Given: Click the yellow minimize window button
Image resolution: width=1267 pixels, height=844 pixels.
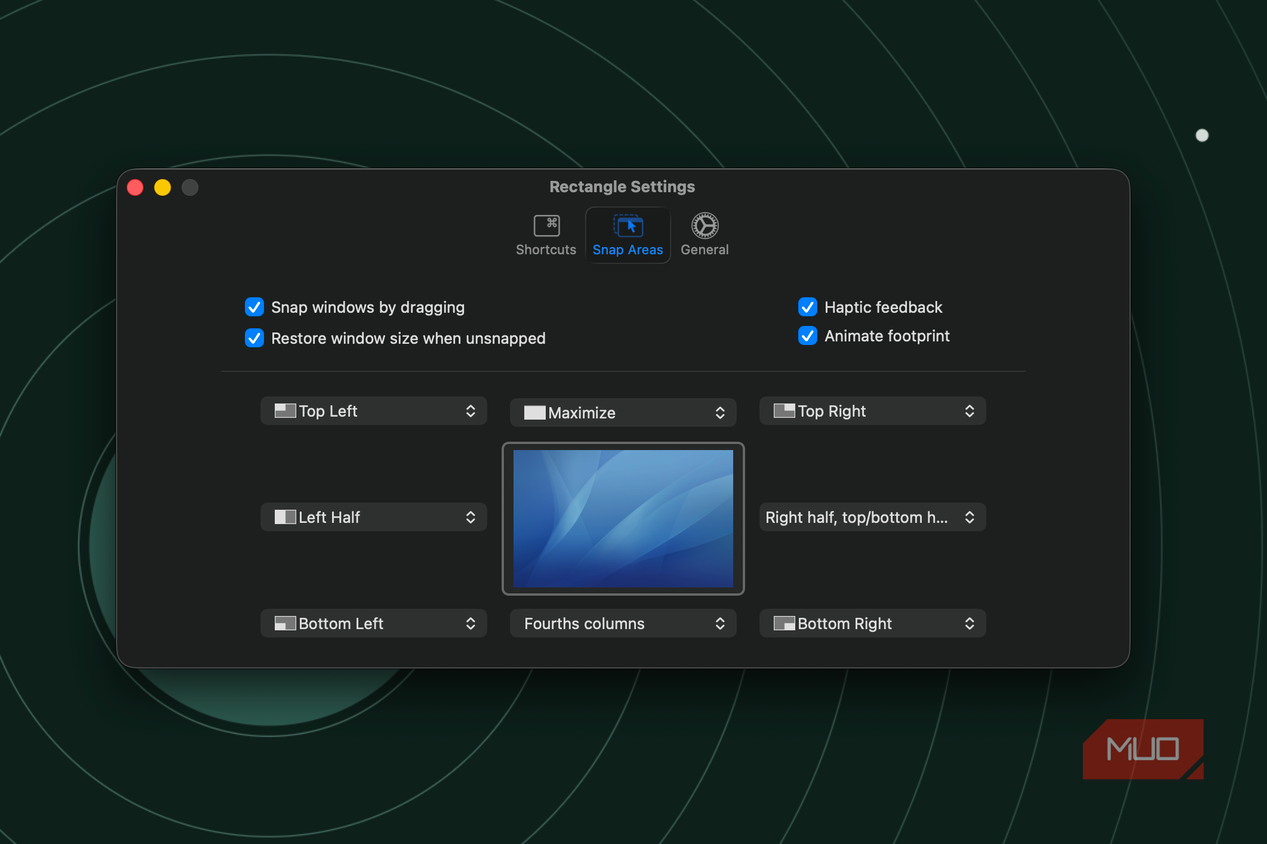Looking at the screenshot, I should (x=162, y=187).
